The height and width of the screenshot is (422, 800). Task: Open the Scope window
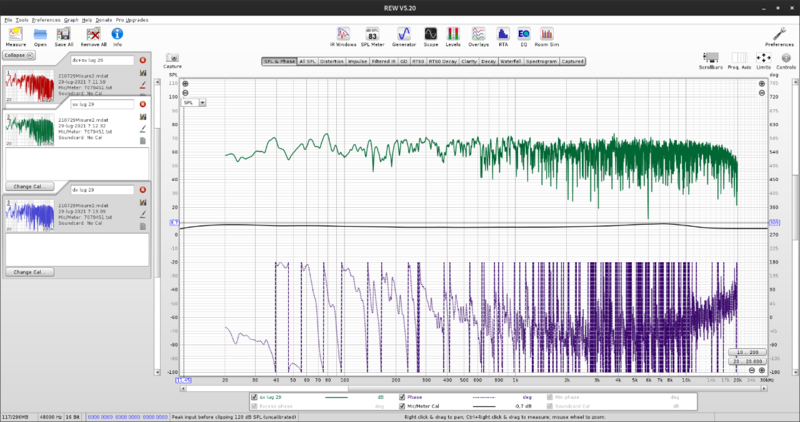(430, 34)
